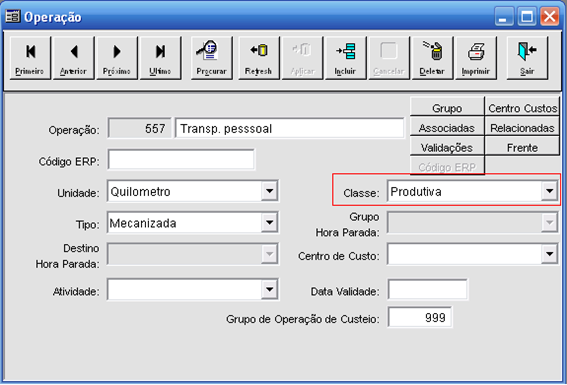Click the Grupo de Operação de Custeio field
567x385 pixels.
point(420,317)
